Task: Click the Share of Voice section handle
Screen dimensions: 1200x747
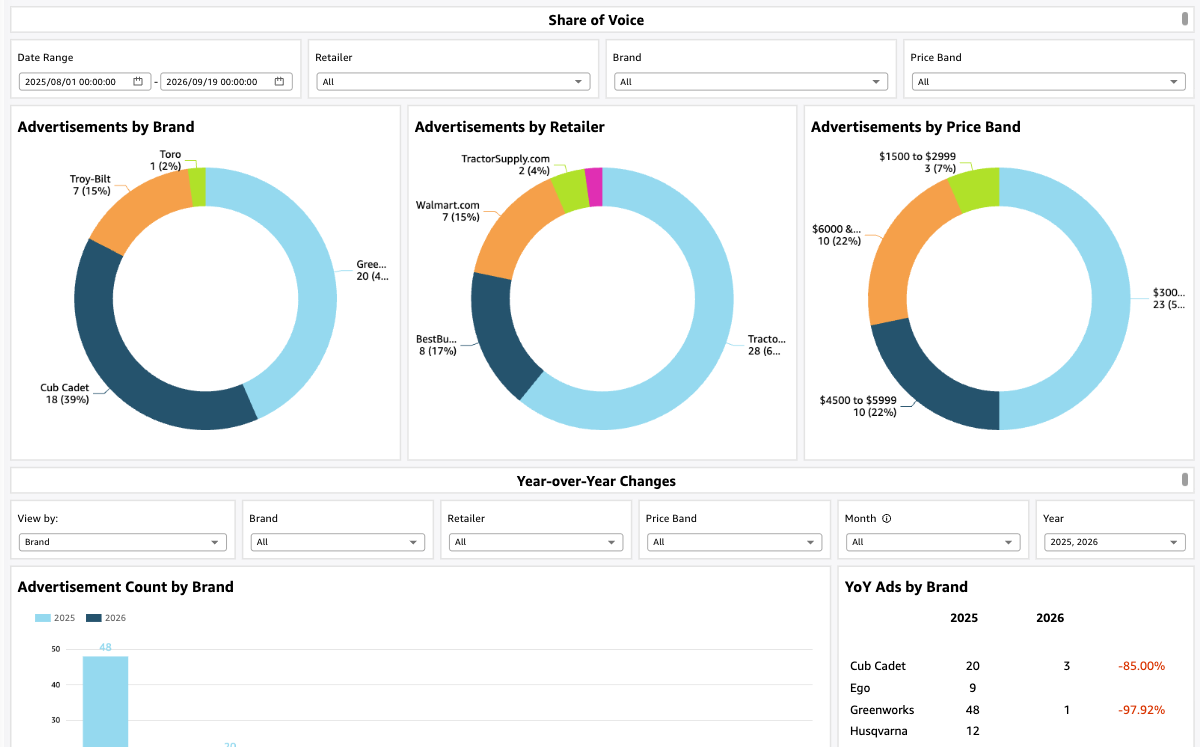Action: pyautogui.click(x=1185, y=19)
